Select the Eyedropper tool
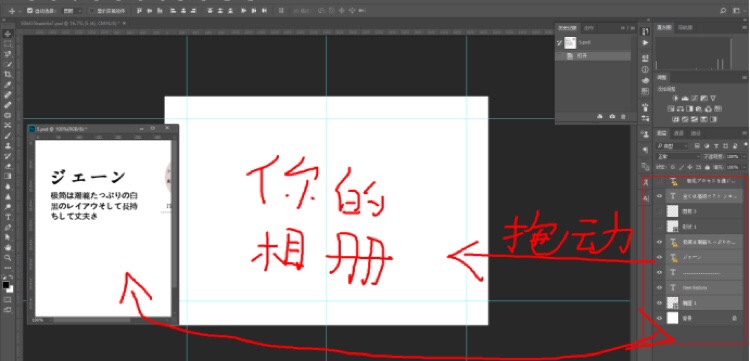The image size is (750, 361). [x=8, y=85]
